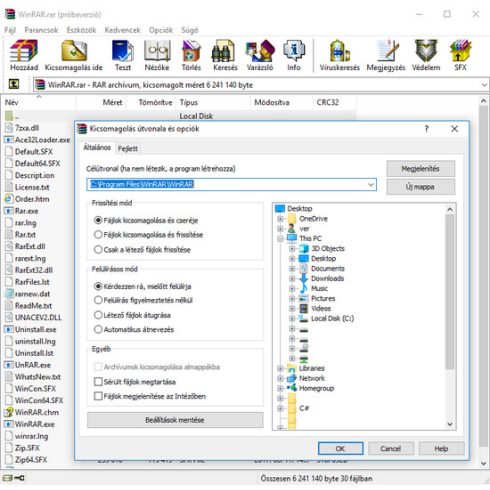Select the Order.htm file icon
Image resolution: width=490 pixels, height=490 pixels.
[9, 199]
